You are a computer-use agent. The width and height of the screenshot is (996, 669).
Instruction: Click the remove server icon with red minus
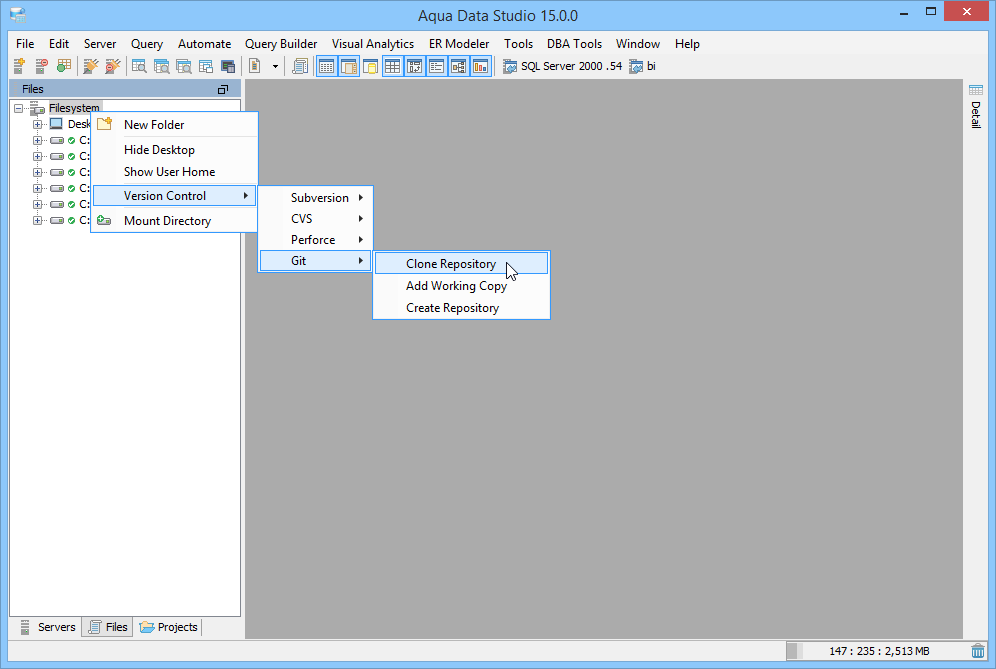pos(41,65)
